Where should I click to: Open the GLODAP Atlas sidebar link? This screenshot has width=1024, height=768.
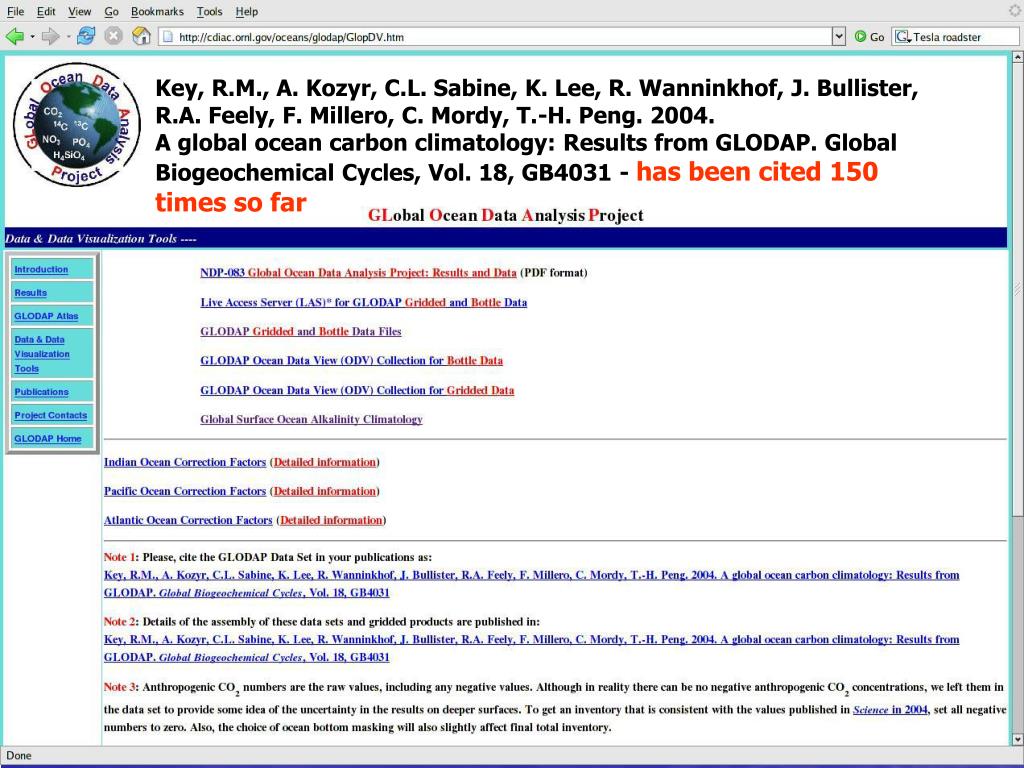pos(46,316)
